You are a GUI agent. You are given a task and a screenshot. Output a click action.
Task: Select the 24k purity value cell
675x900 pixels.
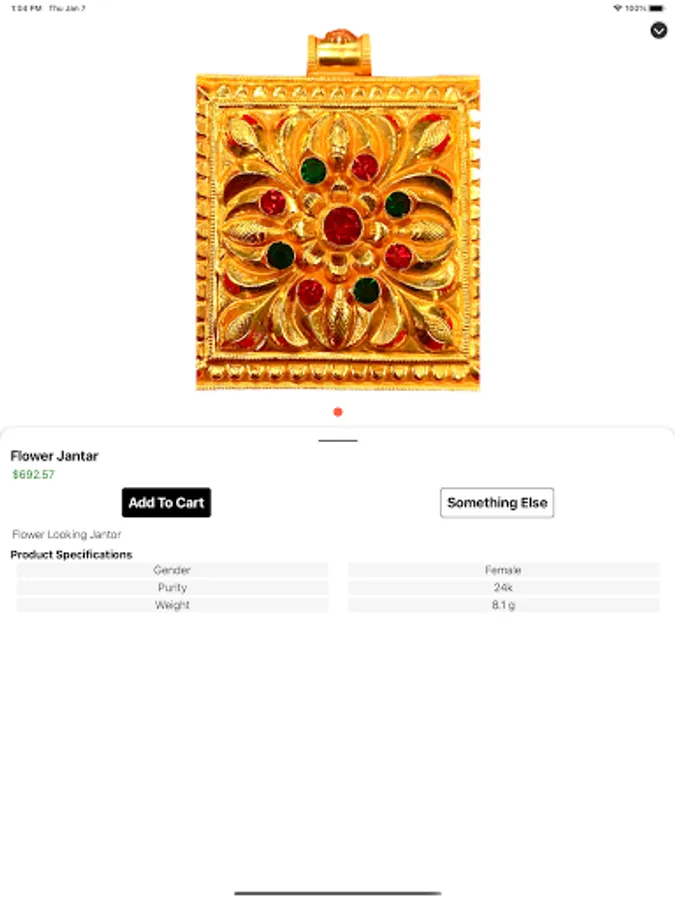[503, 587]
